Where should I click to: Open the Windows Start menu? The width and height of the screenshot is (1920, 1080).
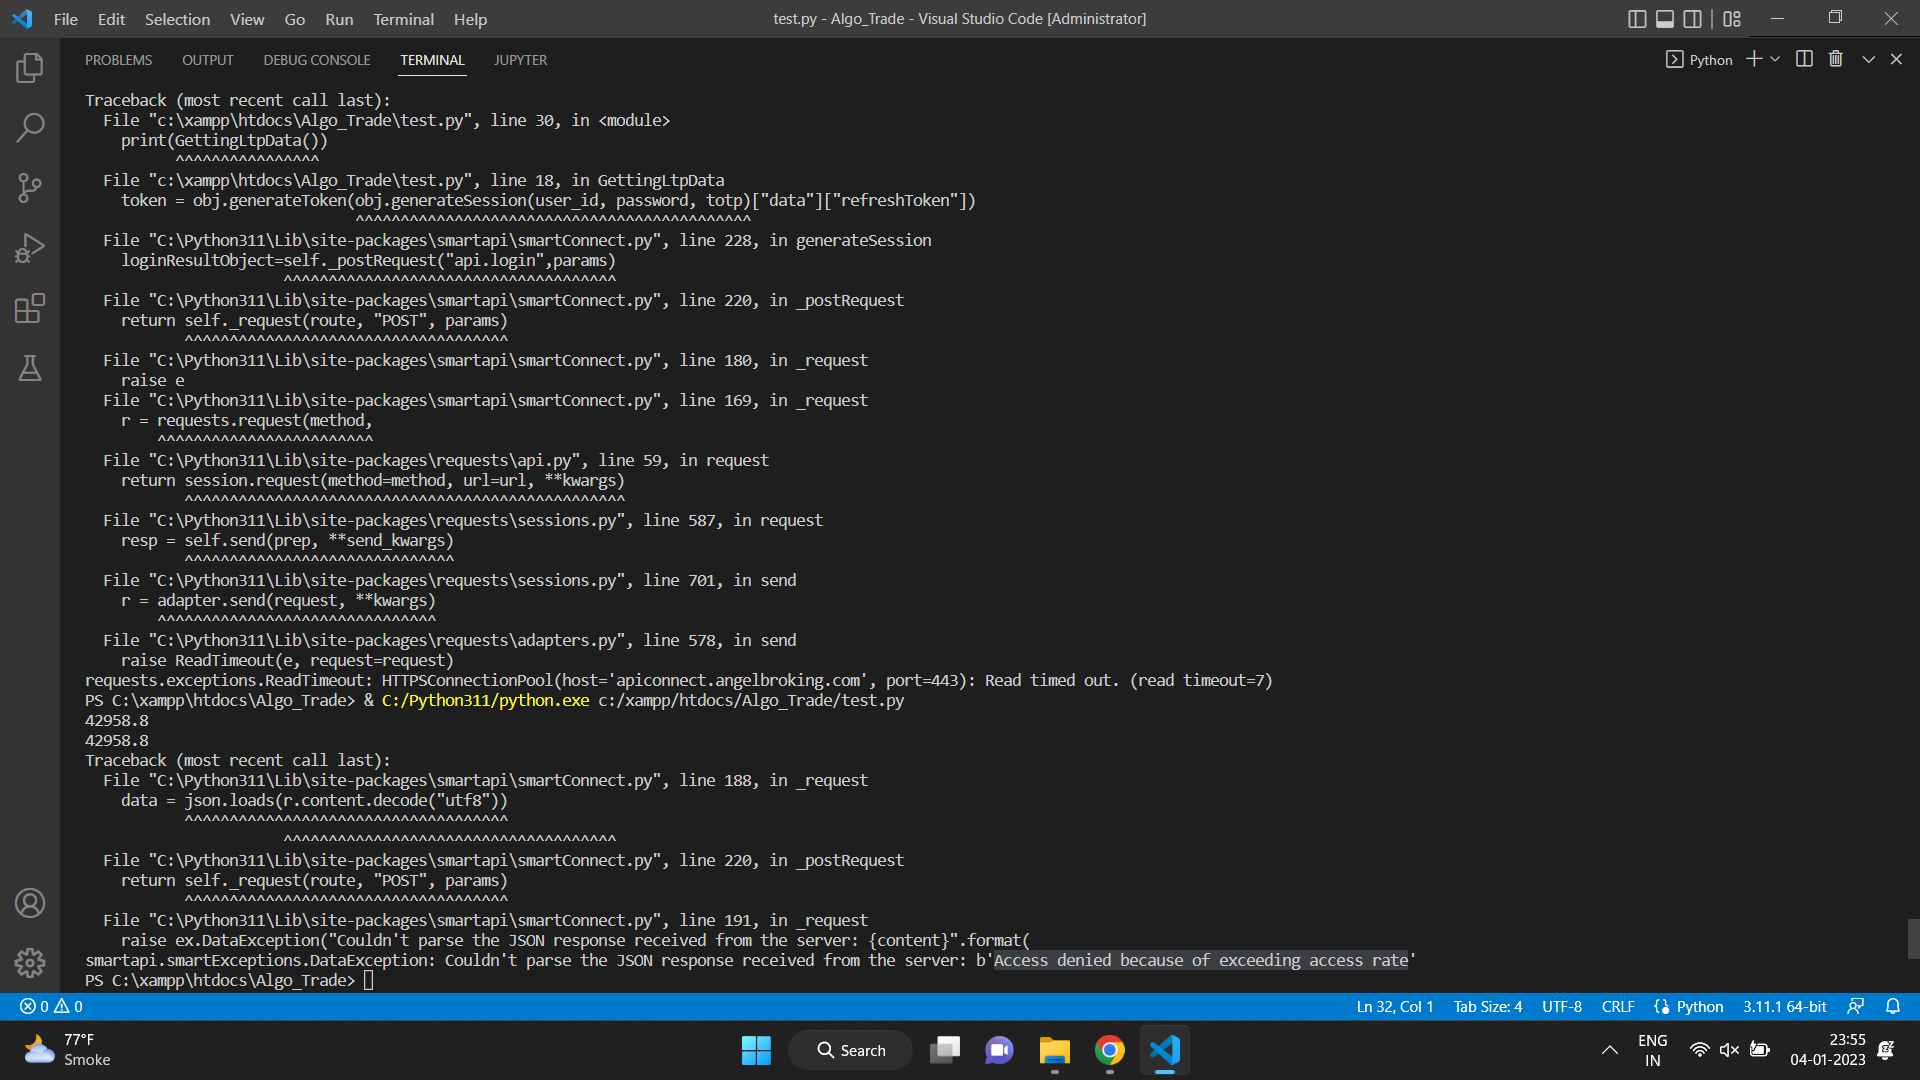(756, 1050)
